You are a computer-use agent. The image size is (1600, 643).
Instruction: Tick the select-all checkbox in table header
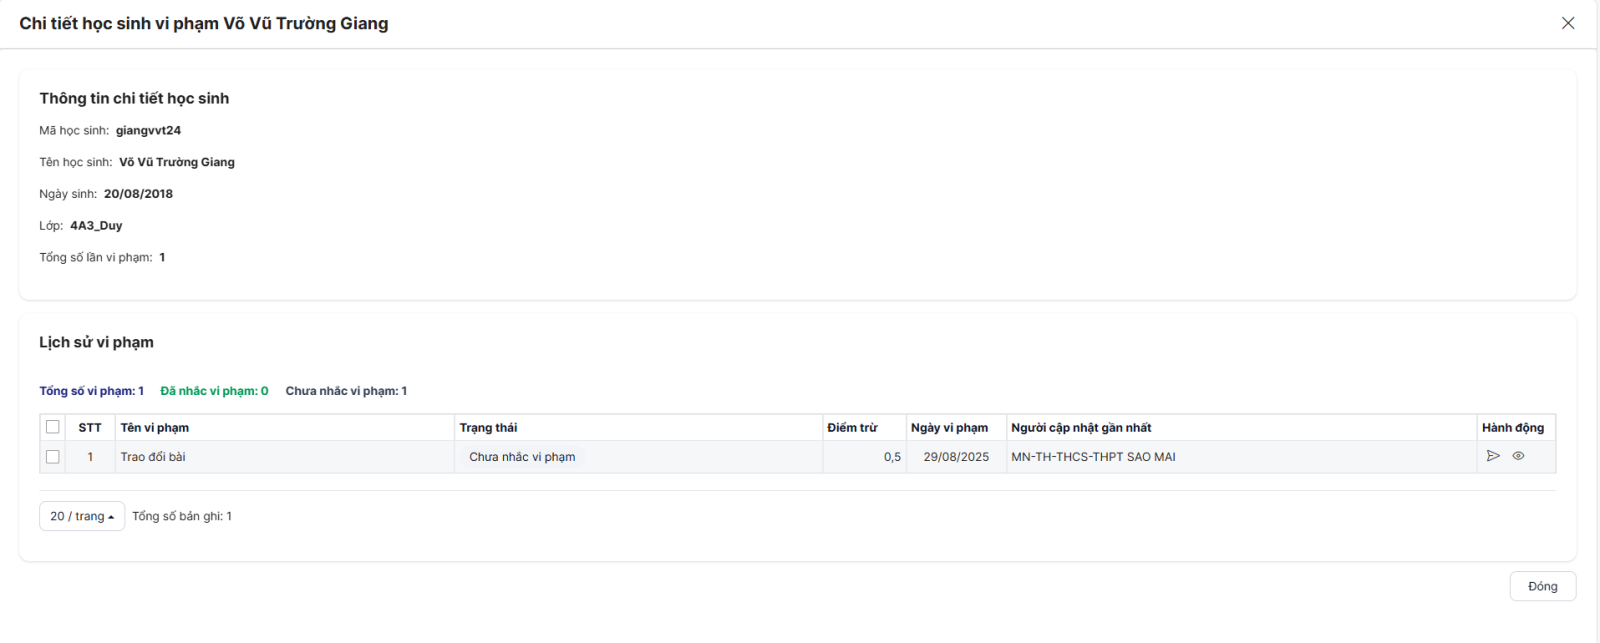pos(53,427)
